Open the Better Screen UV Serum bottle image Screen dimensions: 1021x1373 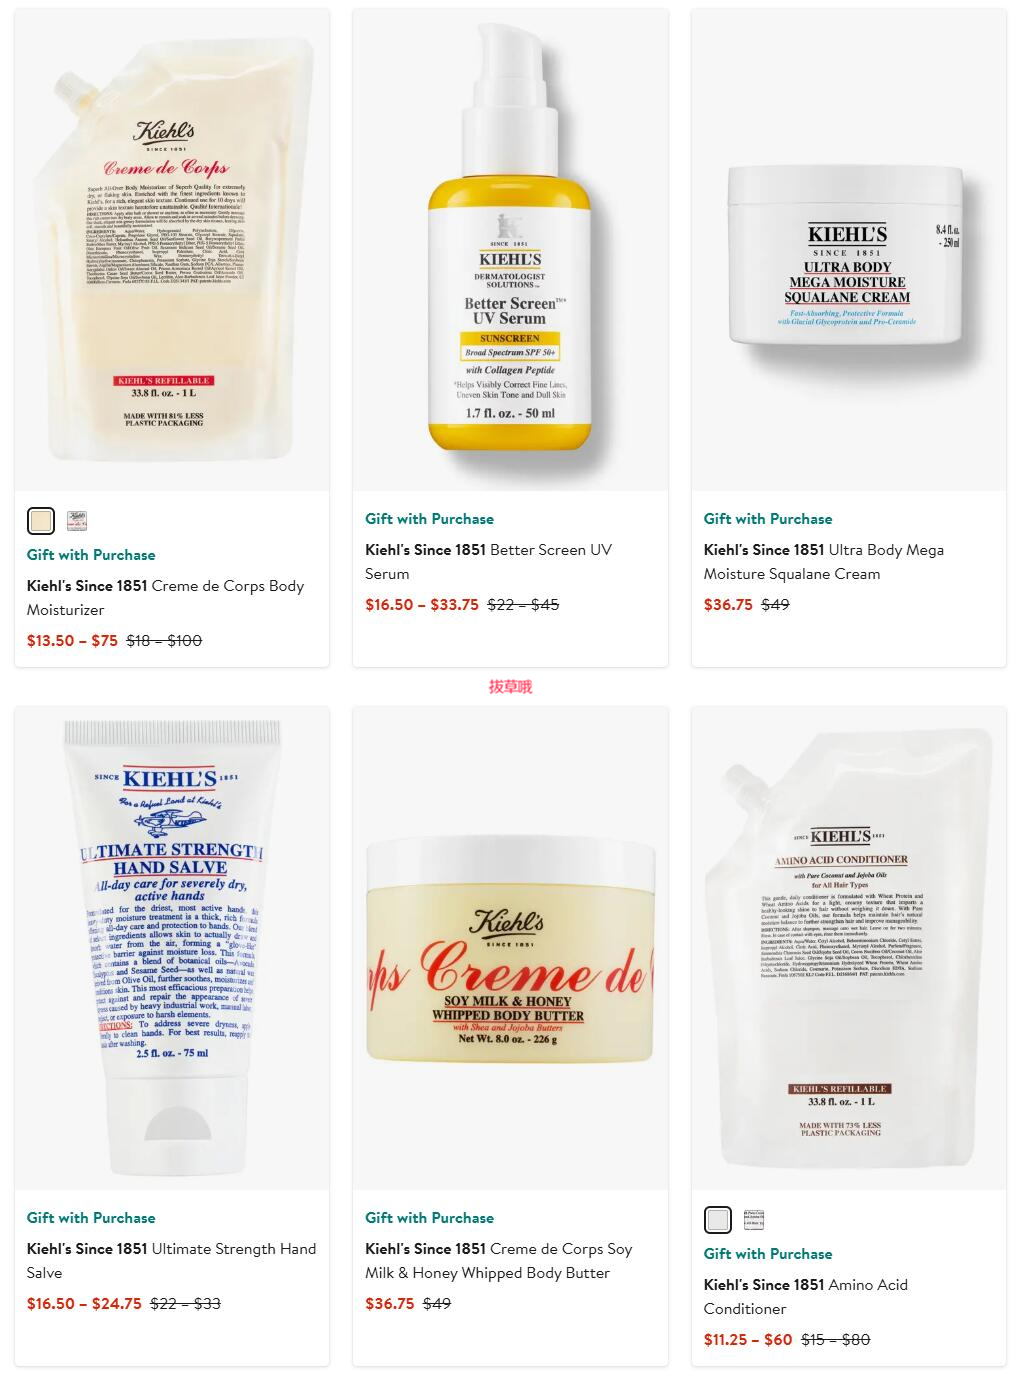[x=510, y=250]
